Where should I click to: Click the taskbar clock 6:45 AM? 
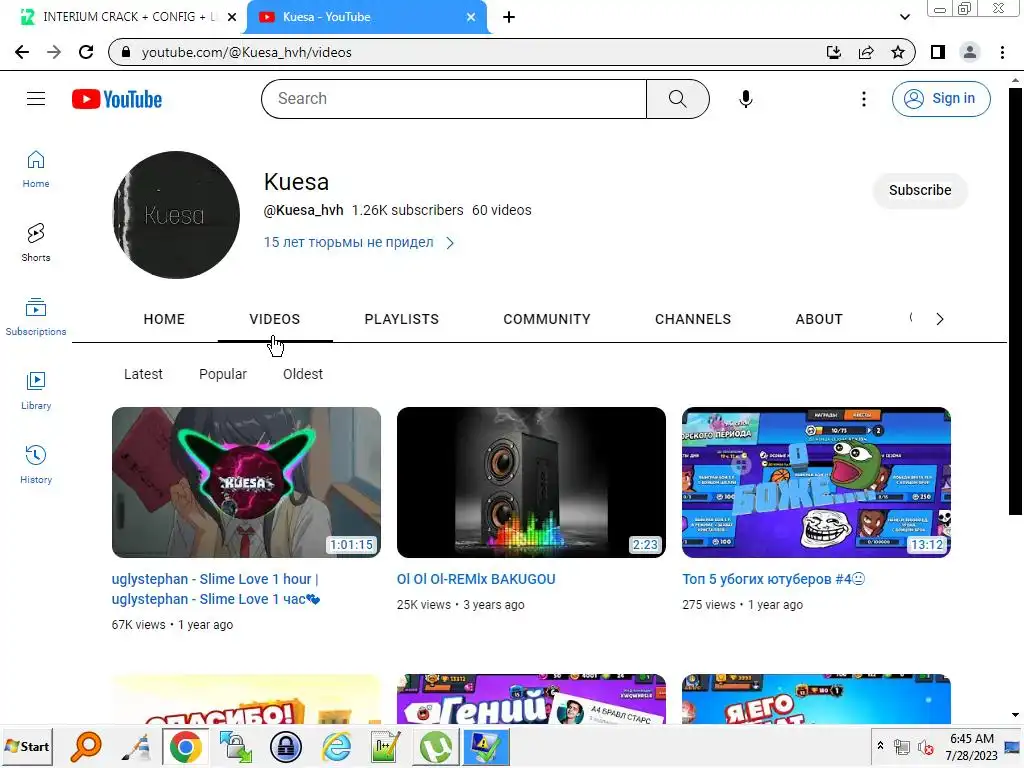[x=971, y=739]
